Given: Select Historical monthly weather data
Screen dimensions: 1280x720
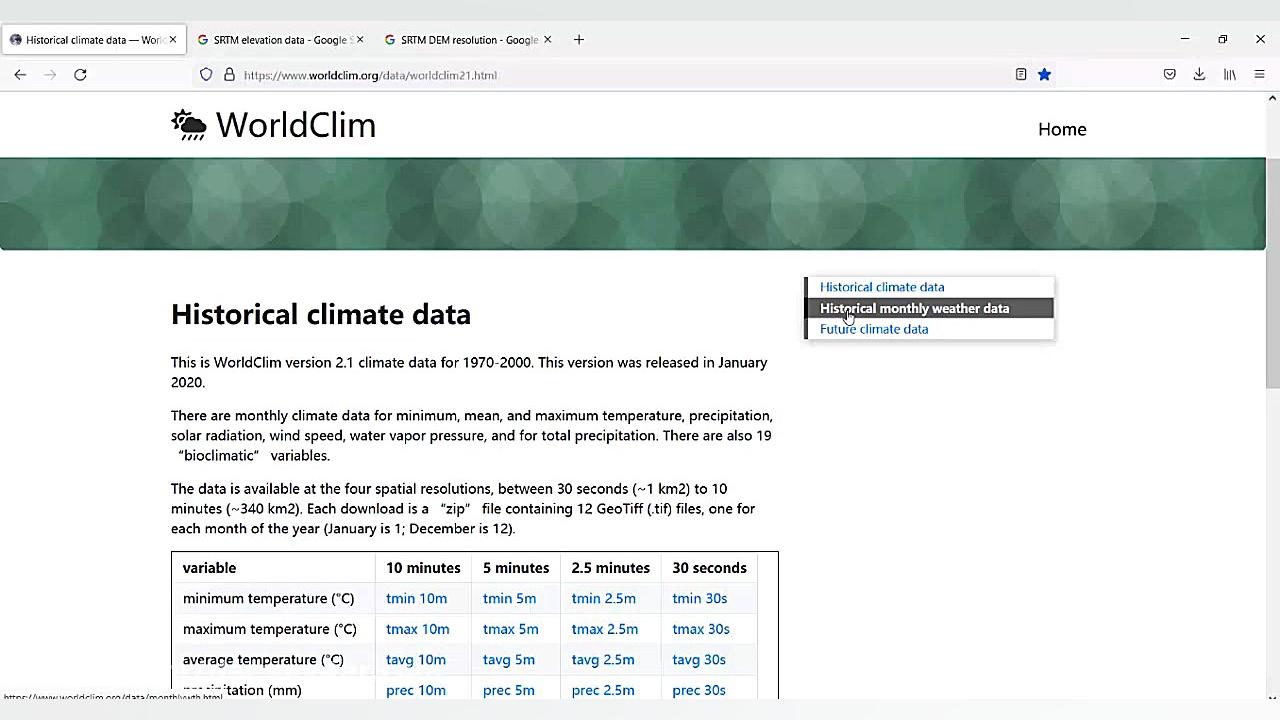Looking at the screenshot, I should (914, 308).
